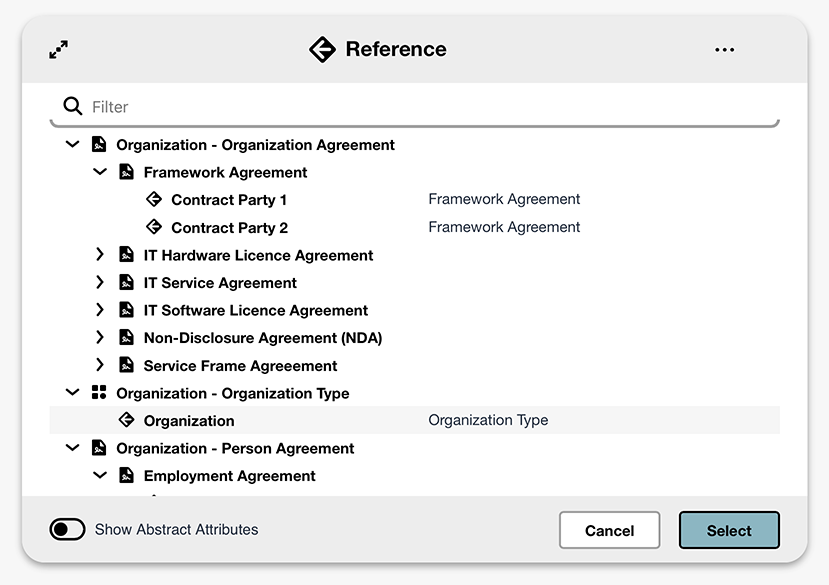
Task: Click the Contract Party 1 reference icon
Action: [x=154, y=199]
